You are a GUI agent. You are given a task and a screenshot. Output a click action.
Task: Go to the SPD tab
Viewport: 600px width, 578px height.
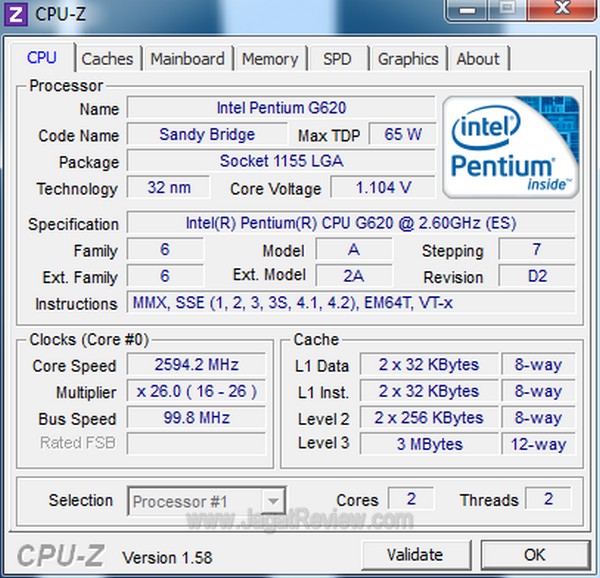(337, 59)
